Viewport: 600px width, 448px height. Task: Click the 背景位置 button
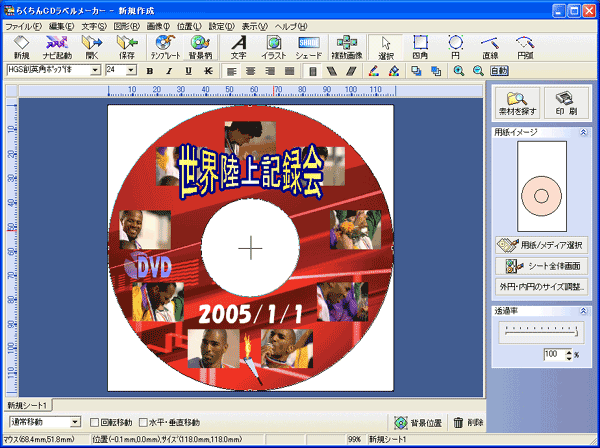click(418, 422)
